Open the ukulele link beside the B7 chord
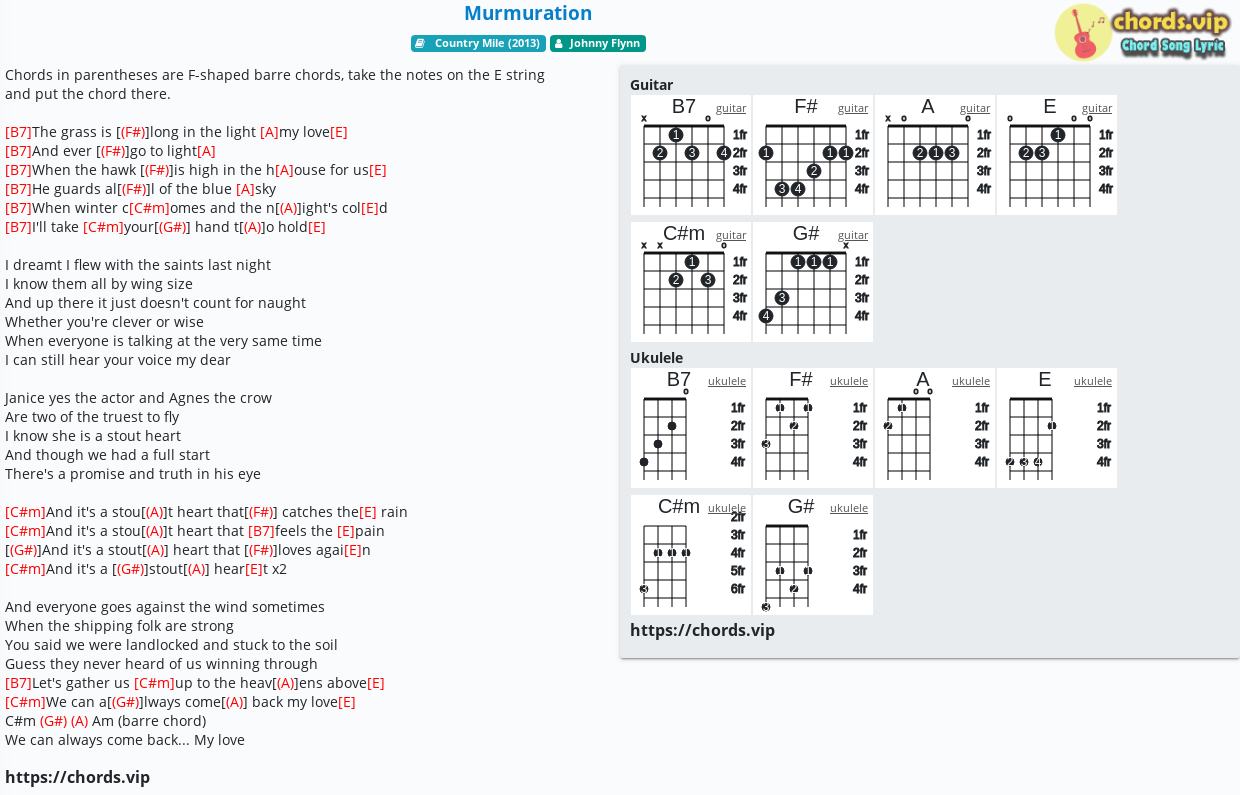1240x795 pixels. [x=727, y=381]
